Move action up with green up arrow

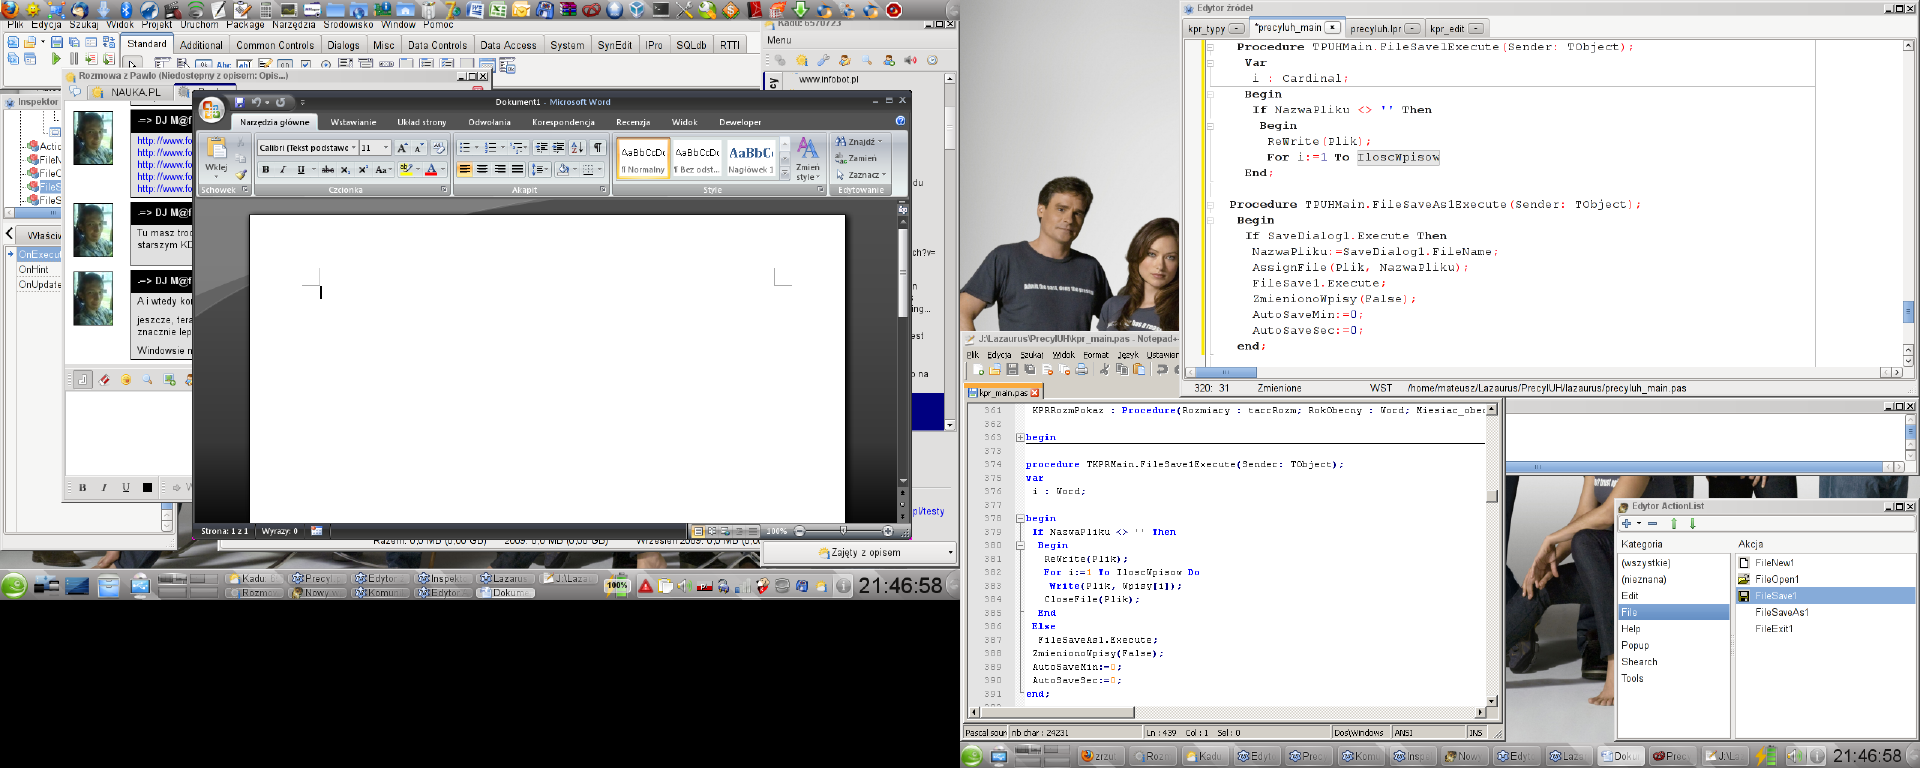1674,523
